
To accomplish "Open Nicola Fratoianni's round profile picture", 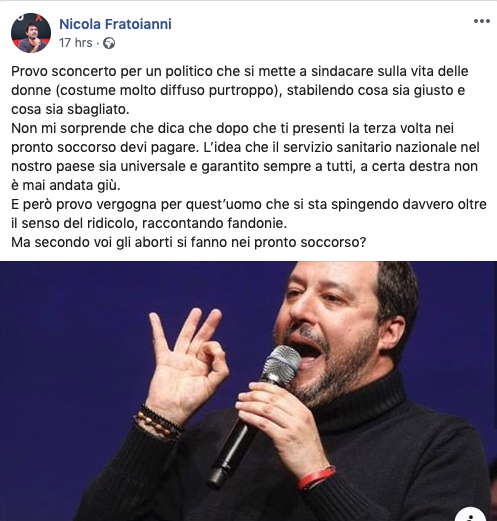I will (31, 33).
